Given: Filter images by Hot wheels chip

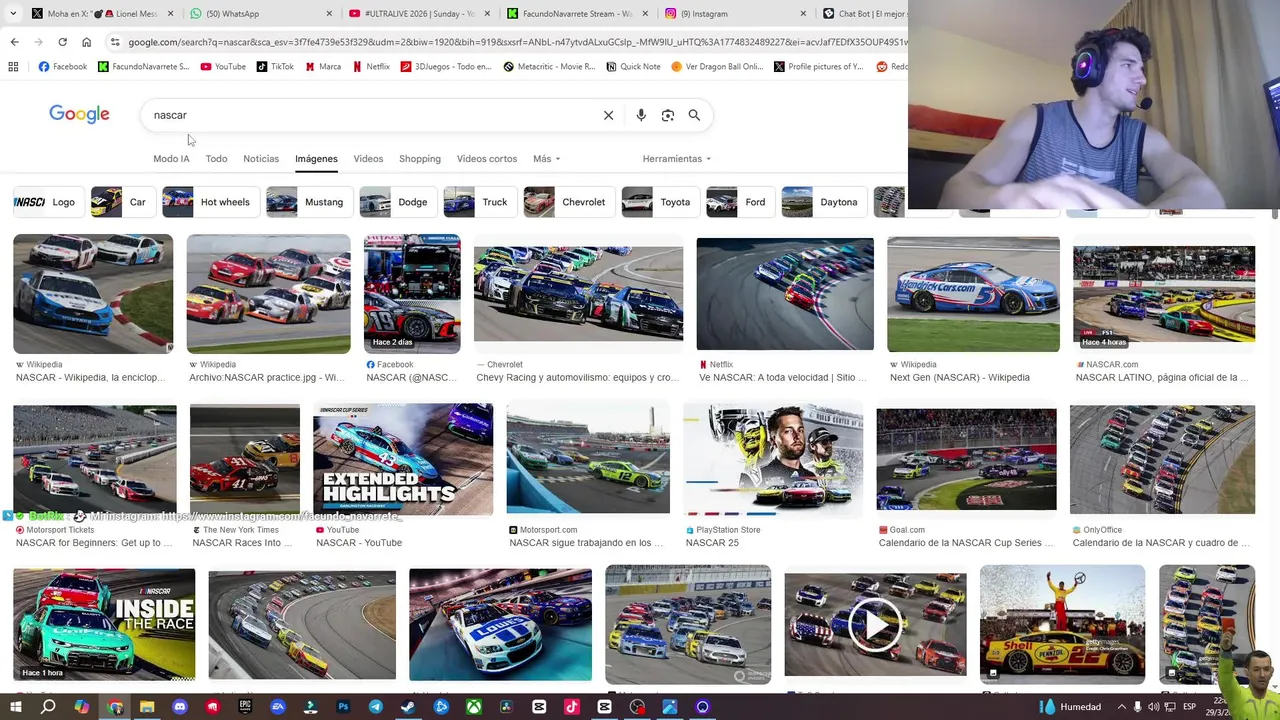Looking at the screenshot, I should [209, 202].
